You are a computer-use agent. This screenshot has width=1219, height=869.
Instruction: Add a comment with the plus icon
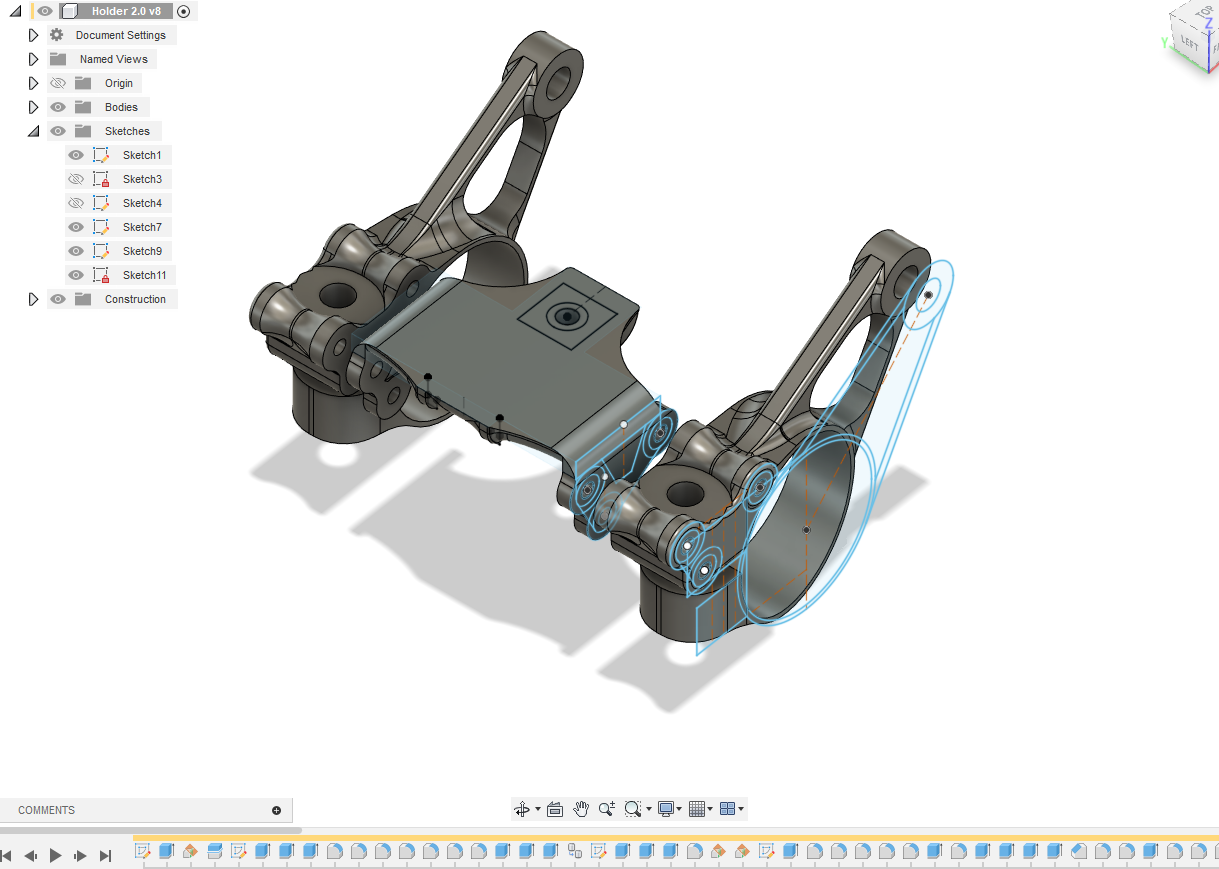277,810
